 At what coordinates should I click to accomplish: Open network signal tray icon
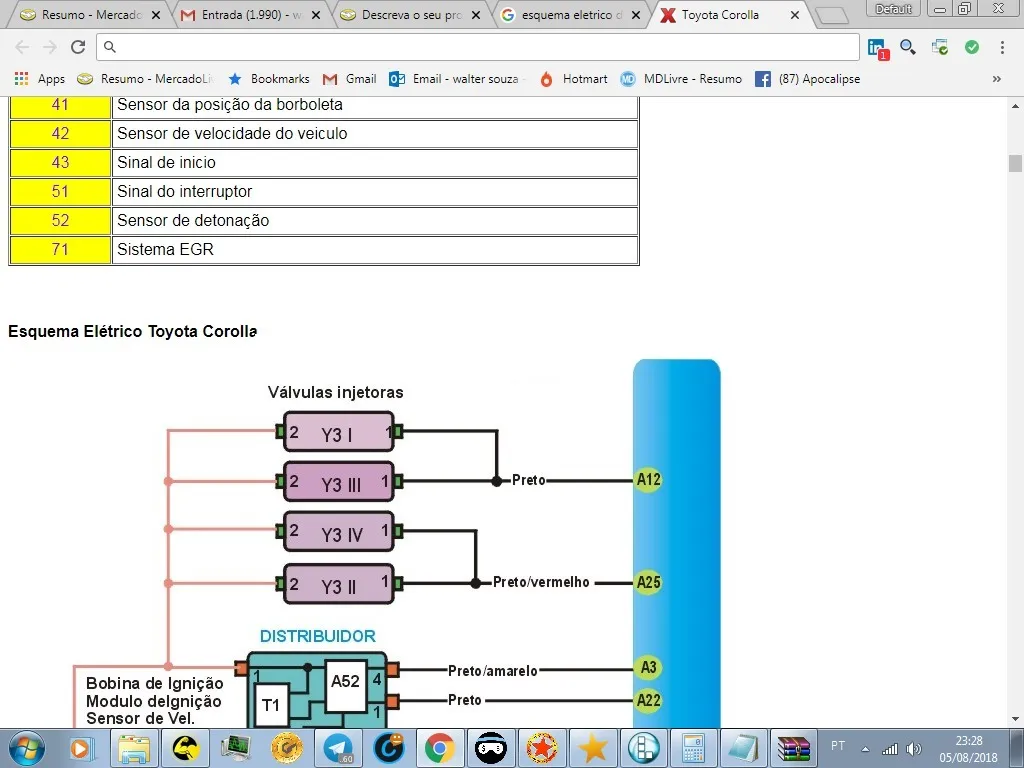(889, 749)
